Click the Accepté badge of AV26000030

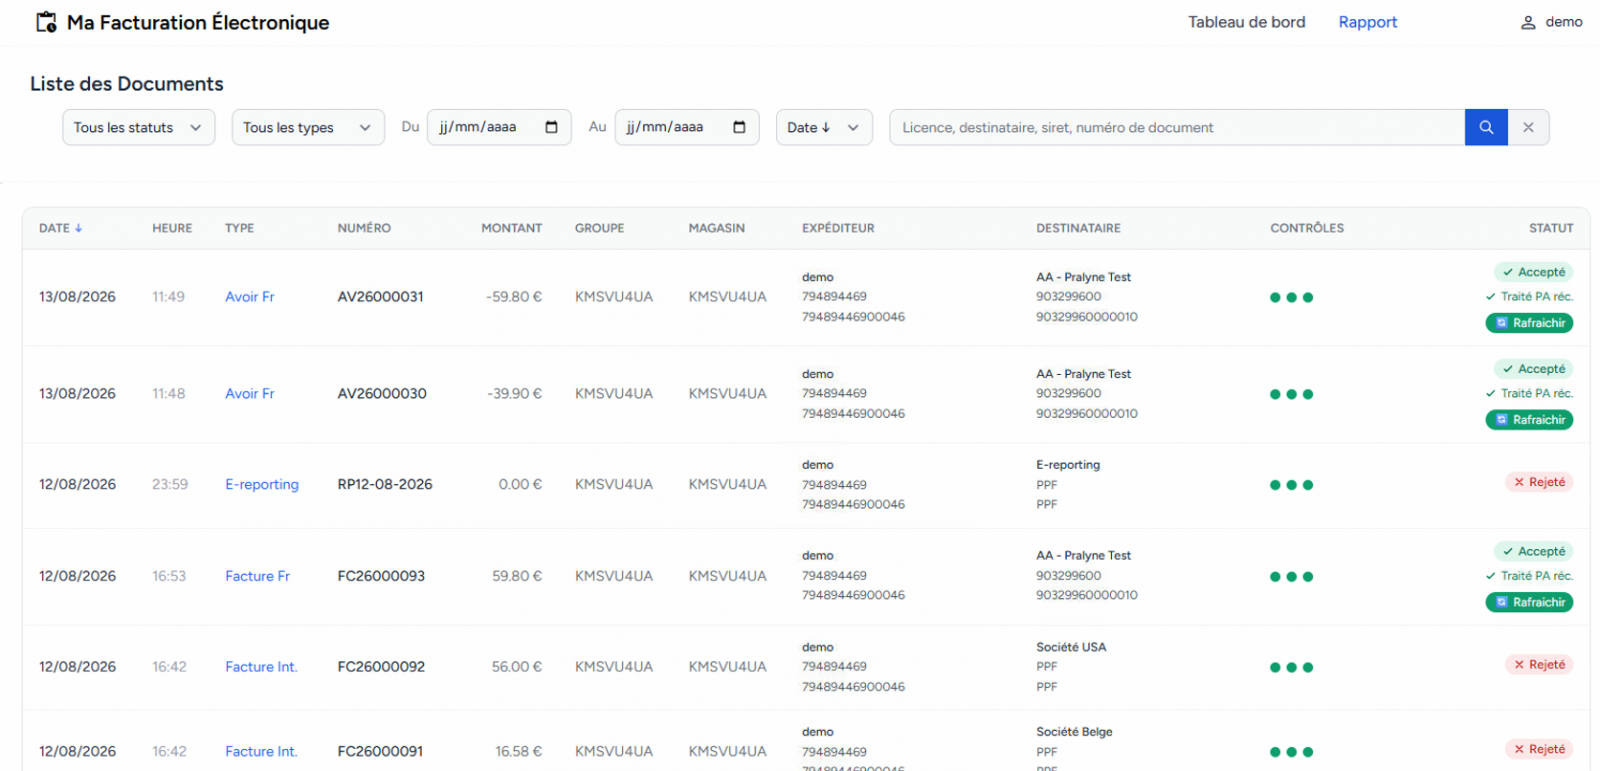pos(1533,369)
